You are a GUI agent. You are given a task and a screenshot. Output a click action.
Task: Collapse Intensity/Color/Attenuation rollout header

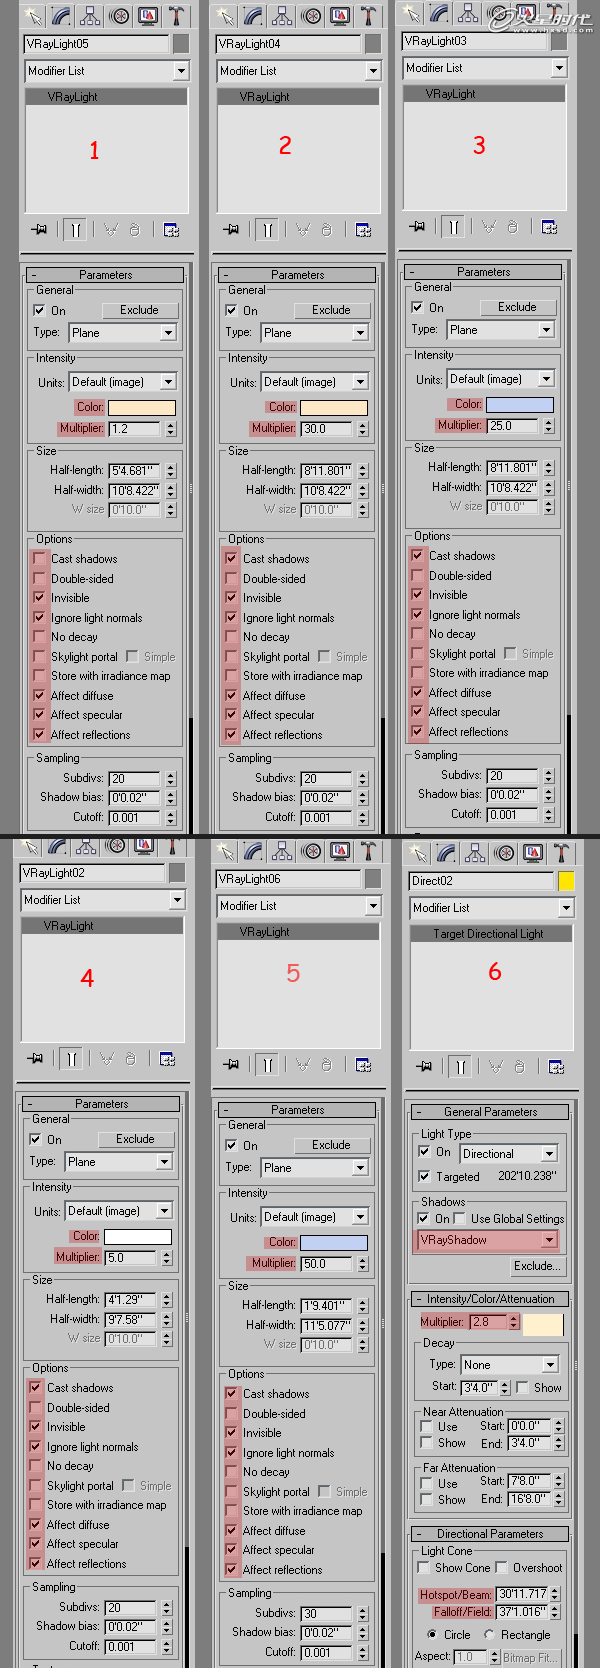click(x=490, y=1299)
